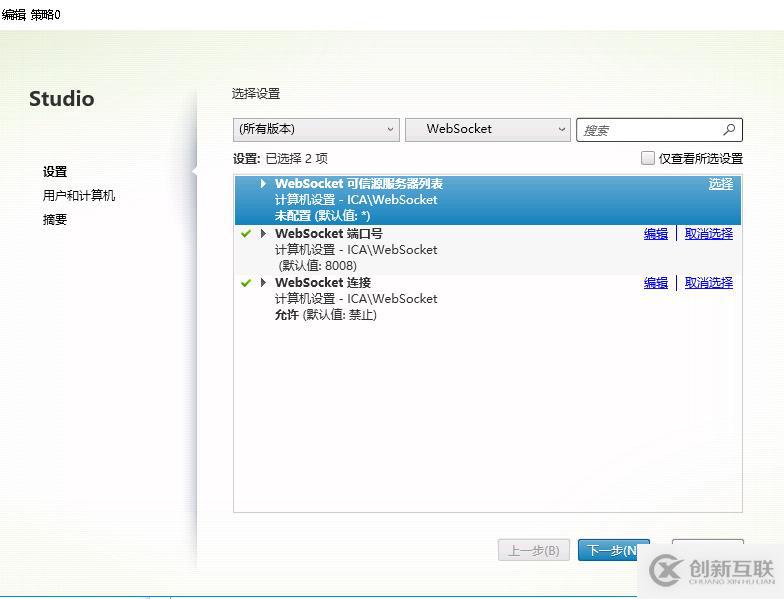This screenshot has width=784, height=599.
Task: Click 取消选择 link for WebSocket 连接
Action: 708,283
